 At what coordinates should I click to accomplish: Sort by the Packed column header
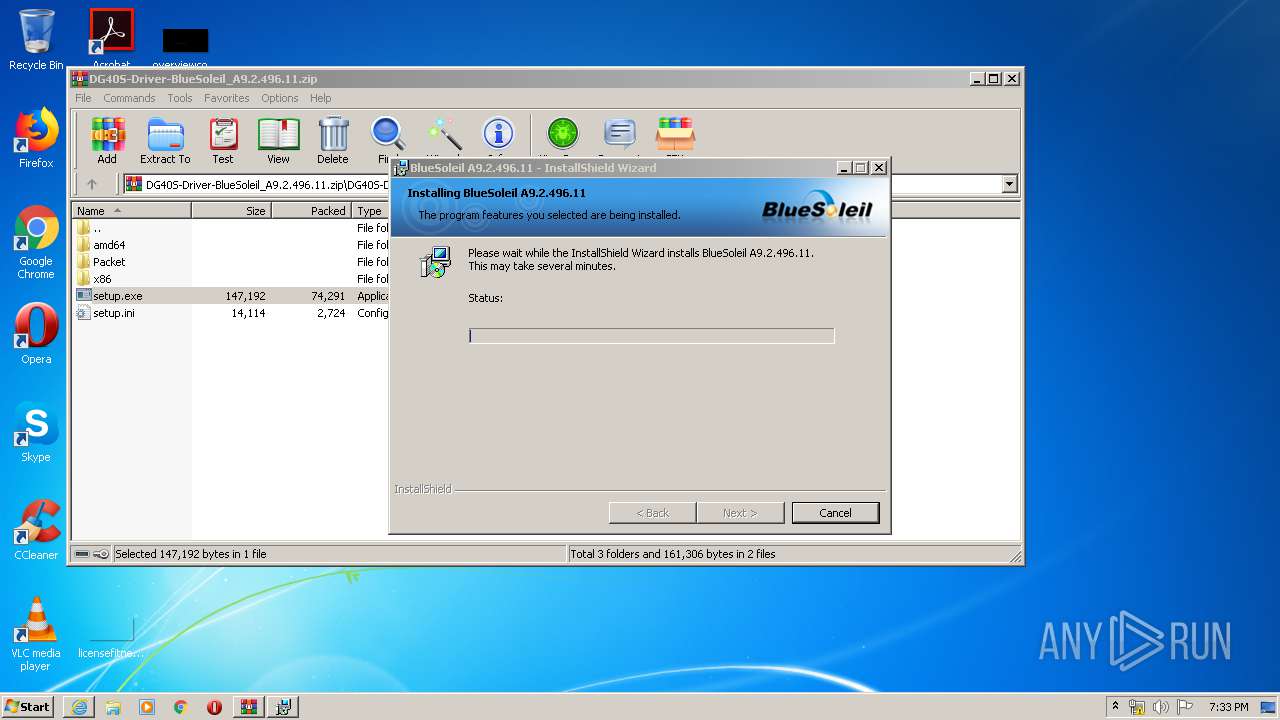312,211
